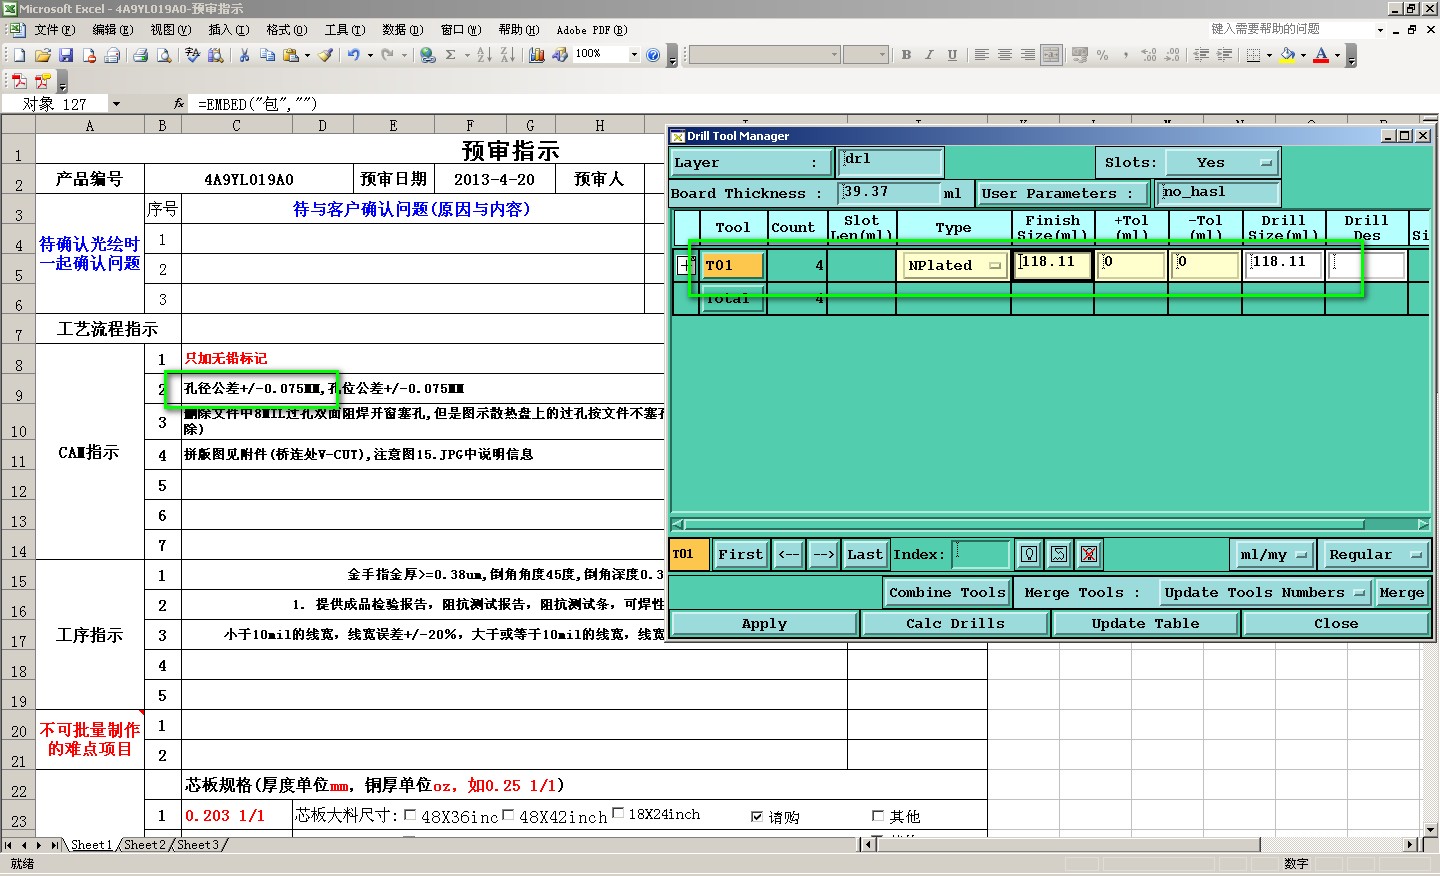
Task: Check the 48X36inch checkbox
Action: (x=410, y=815)
